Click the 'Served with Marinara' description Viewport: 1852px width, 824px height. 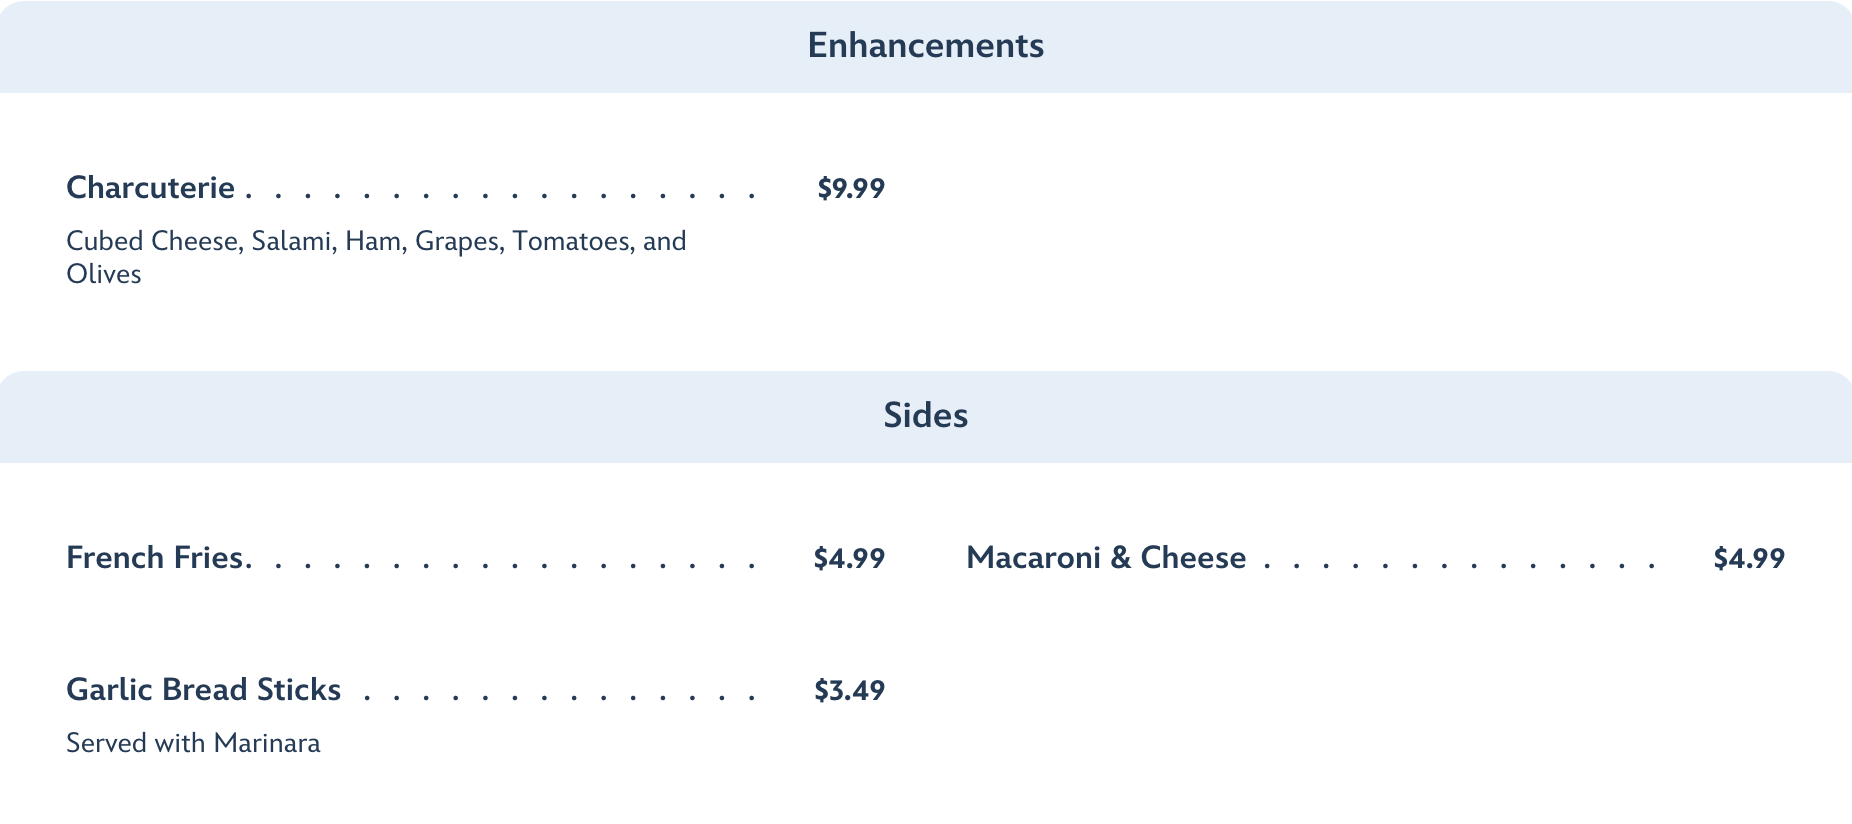click(x=193, y=743)
